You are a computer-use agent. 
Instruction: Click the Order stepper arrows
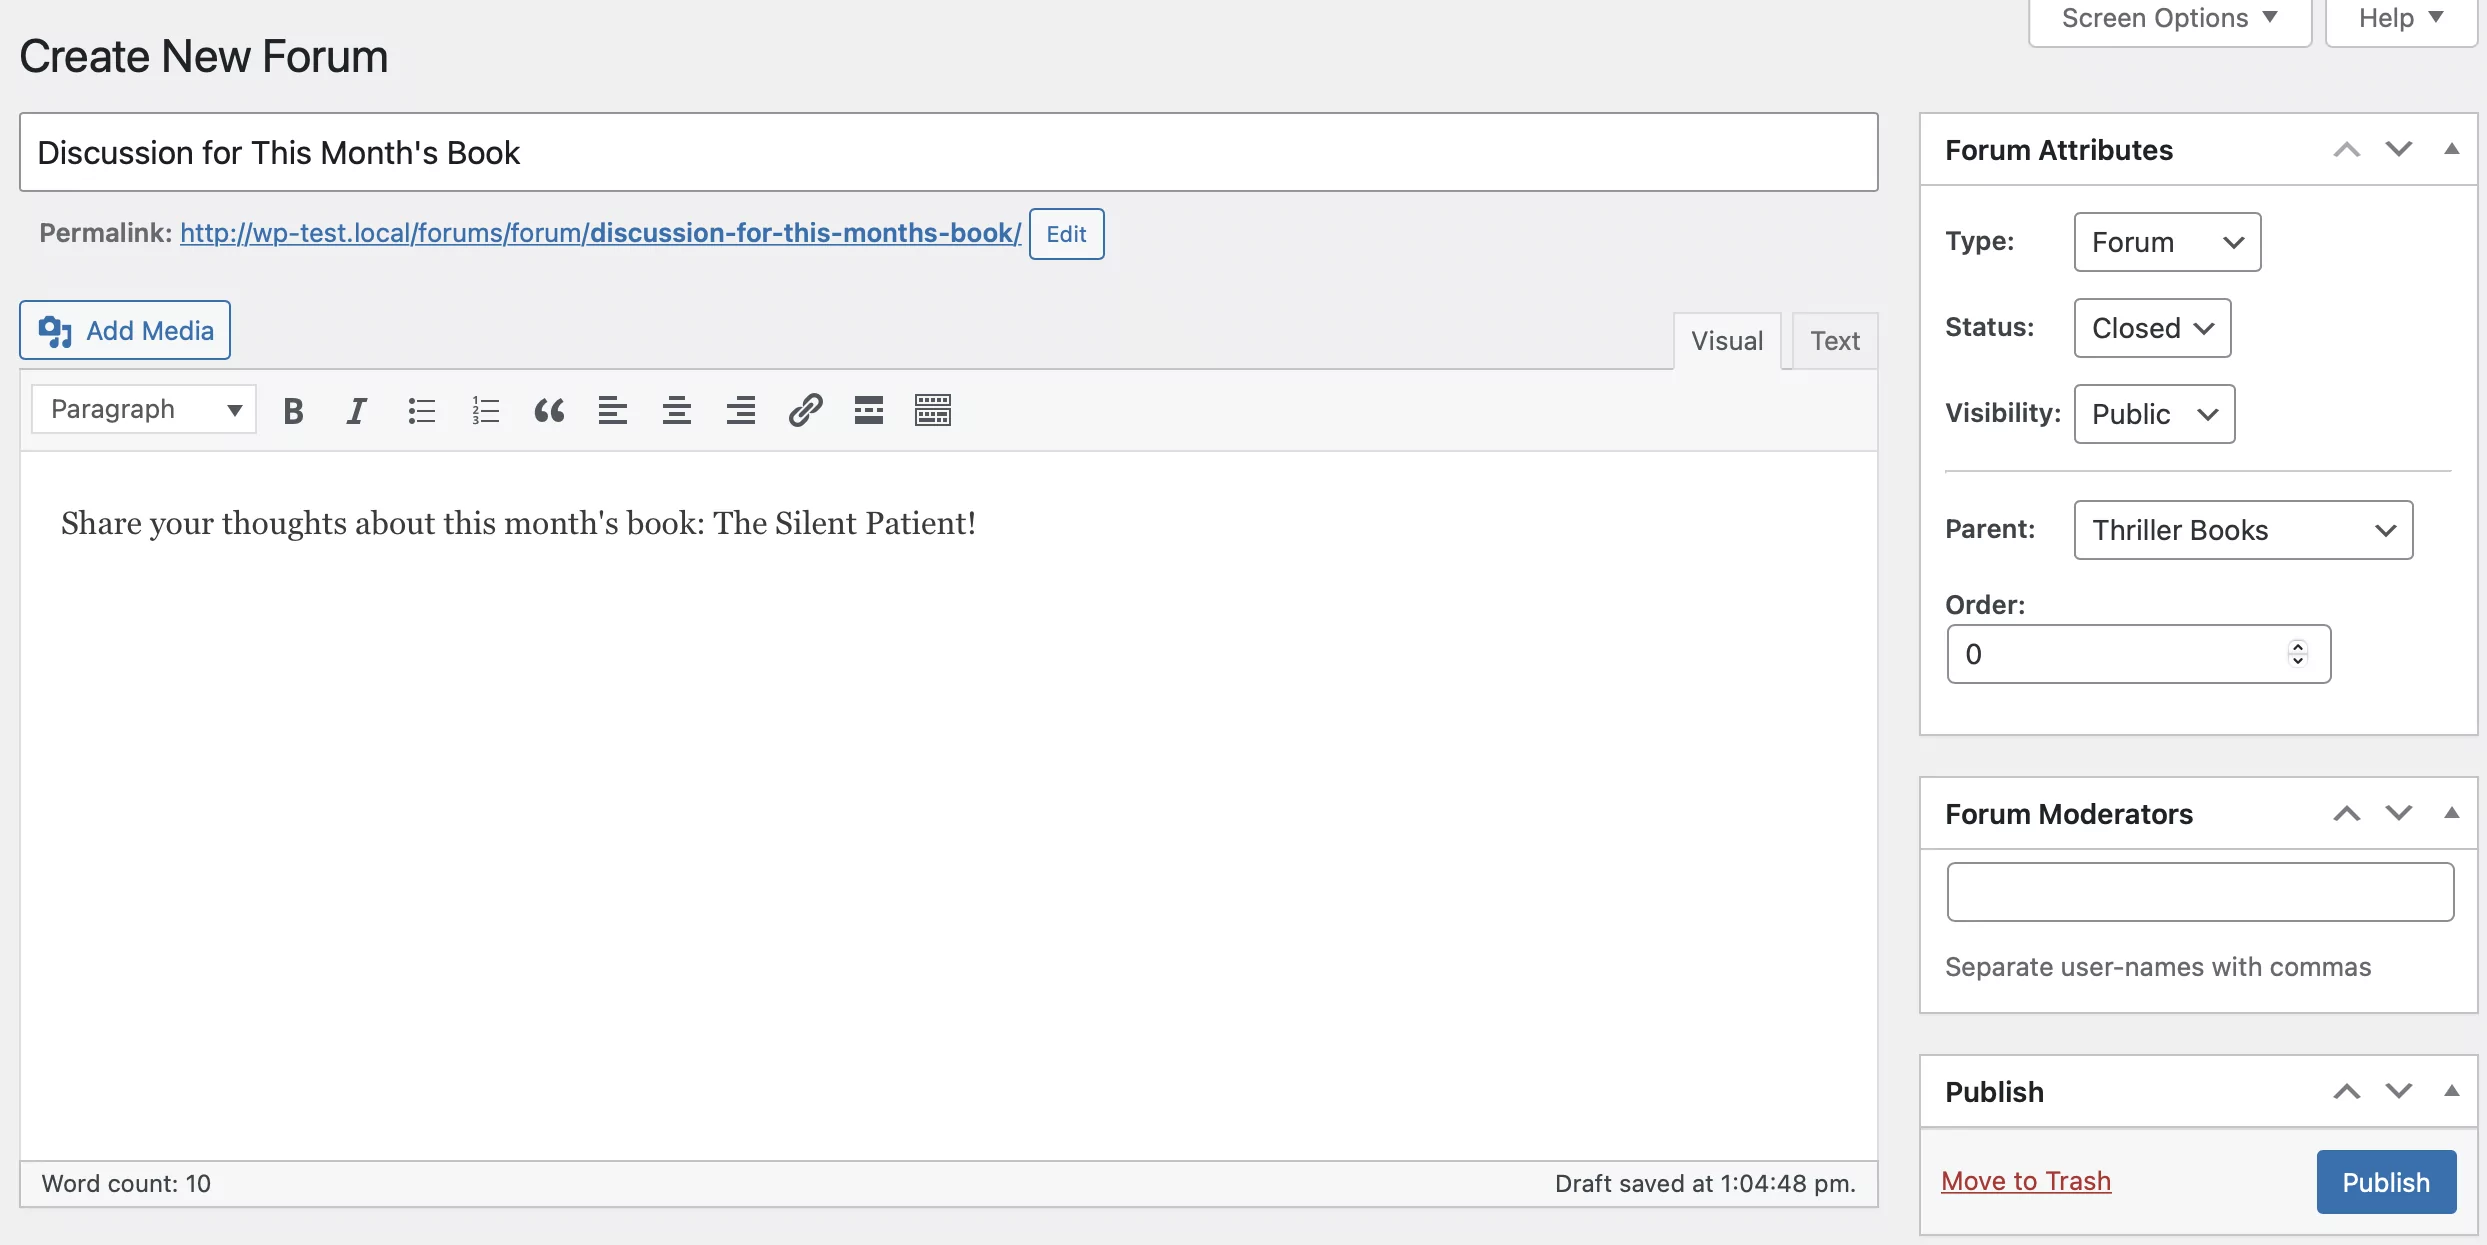[x=2297, y=654]
